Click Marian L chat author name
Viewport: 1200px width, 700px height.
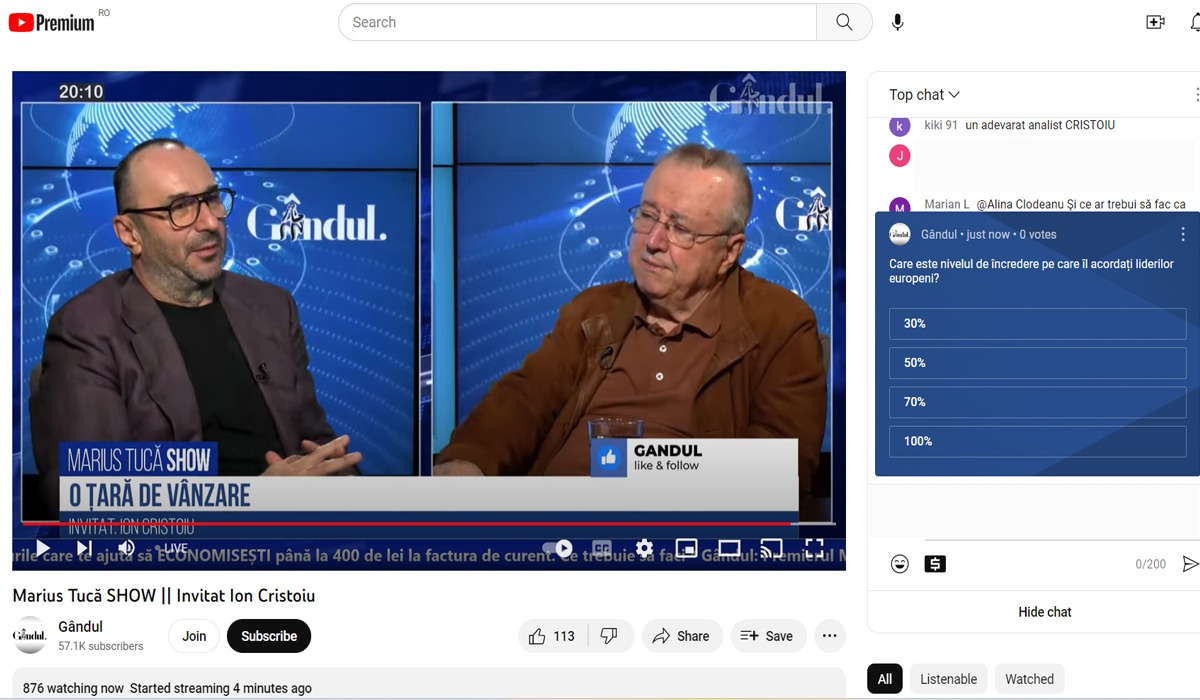pos(947,204)
